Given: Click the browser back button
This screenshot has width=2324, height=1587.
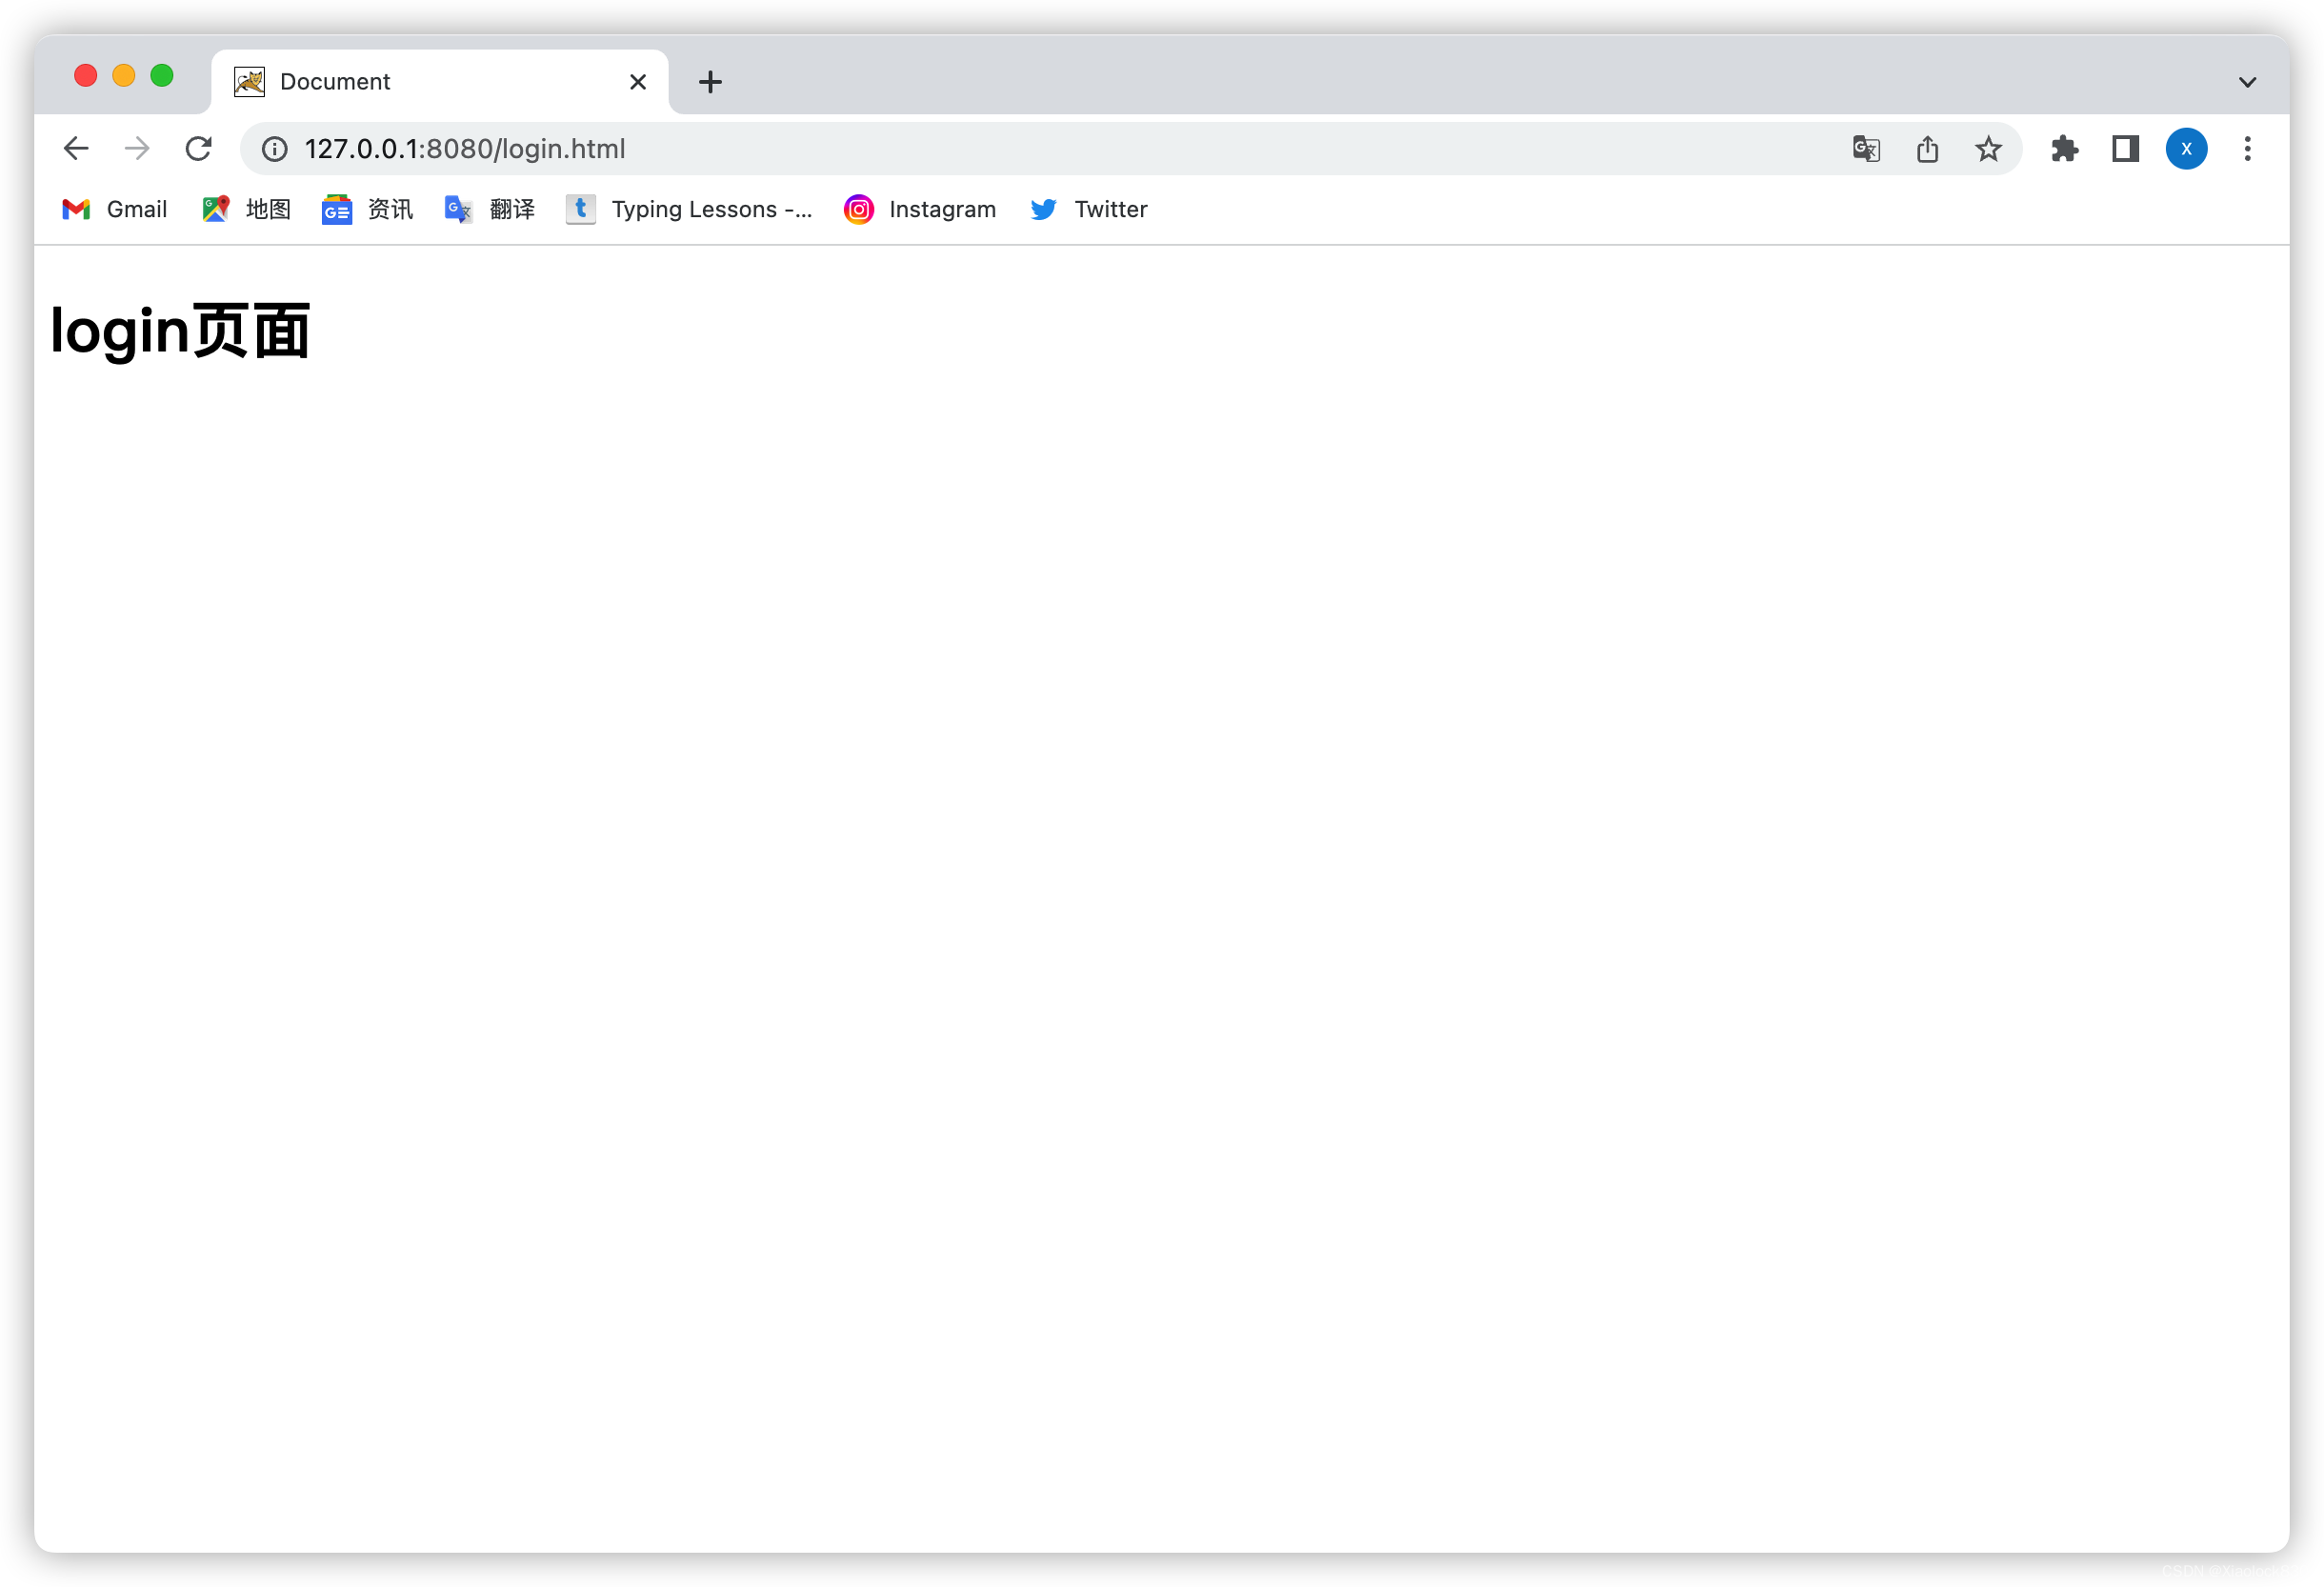Looking at the screenshot, I should click(74, 149).
